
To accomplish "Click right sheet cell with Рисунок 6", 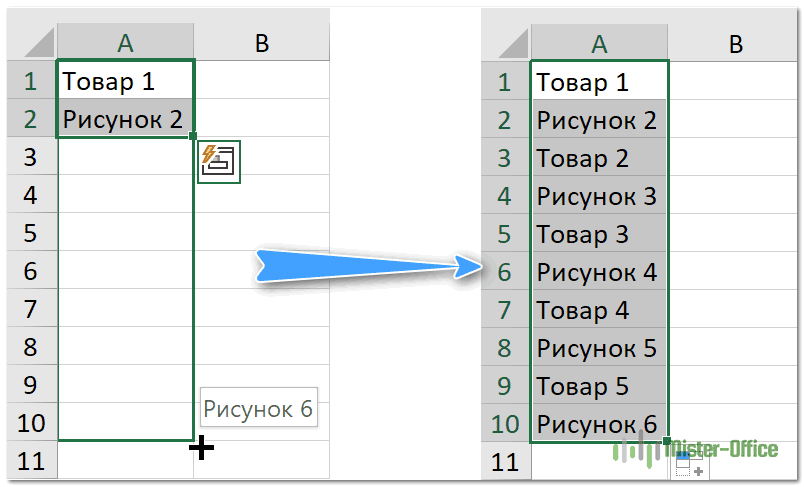I will [x=599, y=423].
